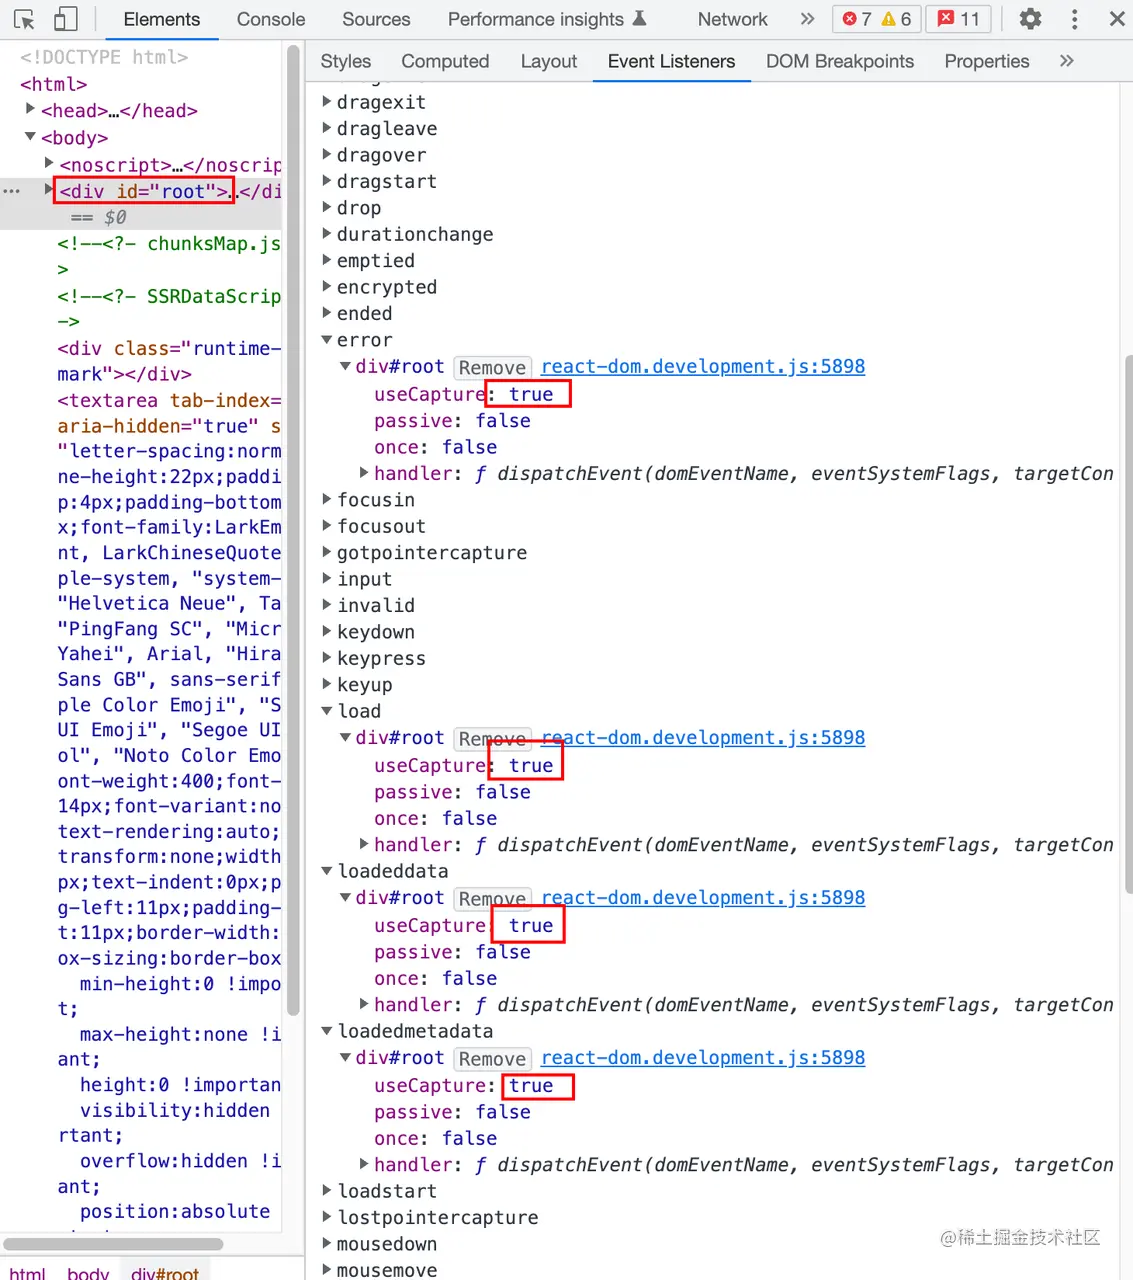Collapse the loadeddata event listeners
Image resolution: width=1133 pixels, height=1280 pixels.
(x=327, y=871)
